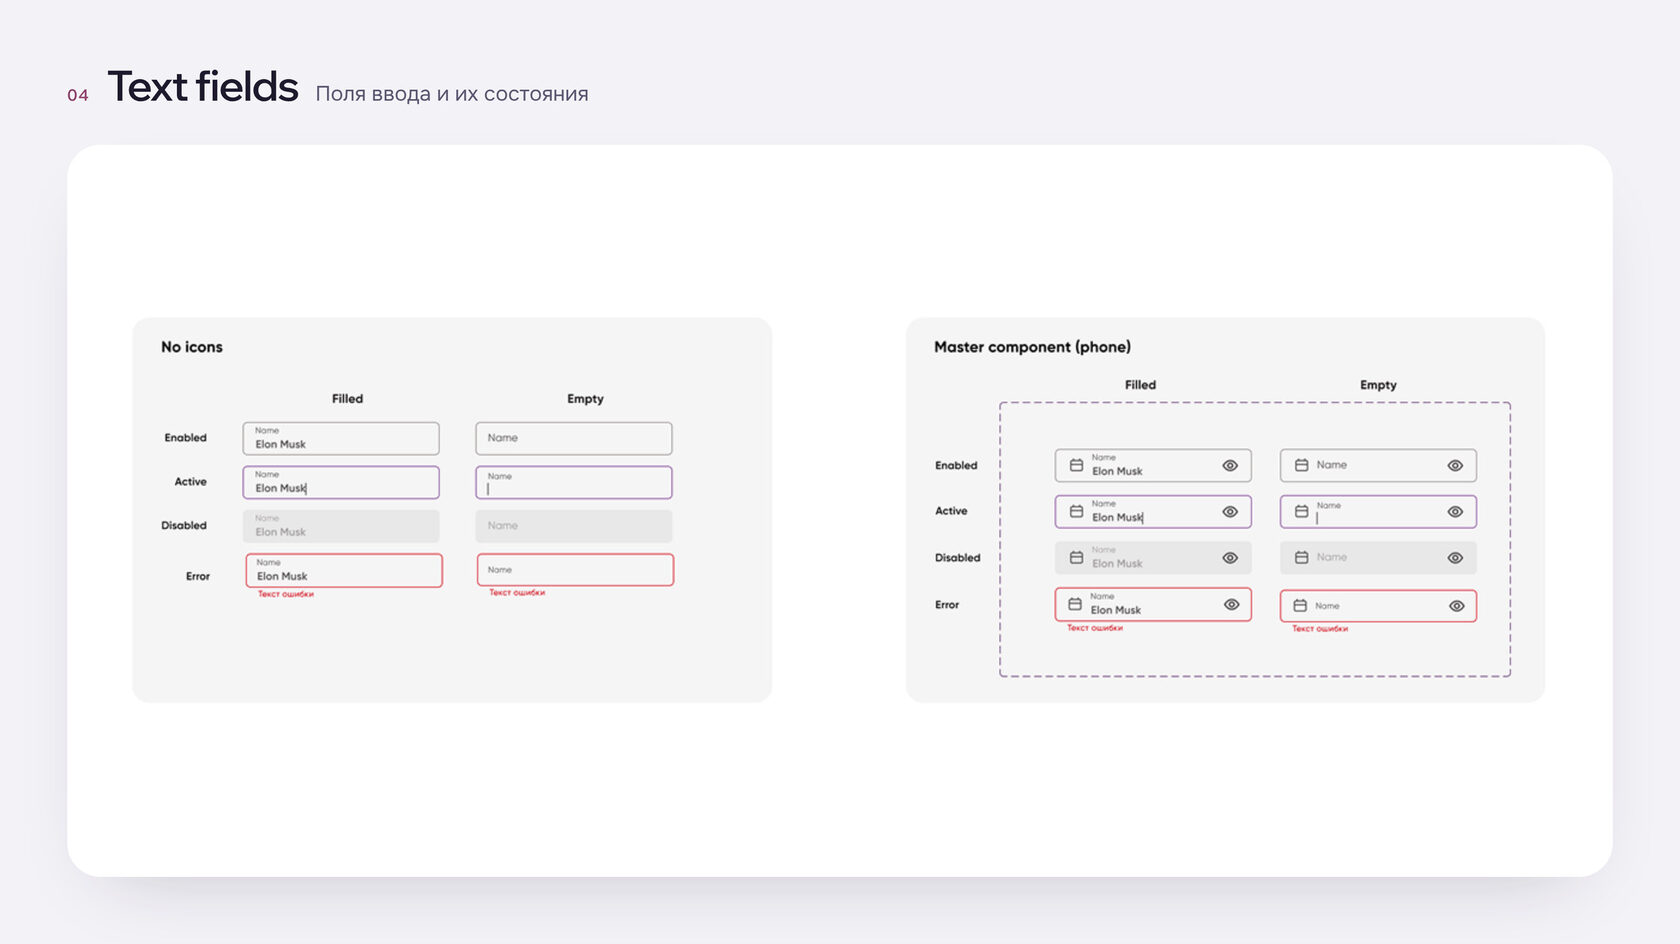Click calendar icon in Master Error Empty field
This screenshot has height=944, width=1680.
1300,605
